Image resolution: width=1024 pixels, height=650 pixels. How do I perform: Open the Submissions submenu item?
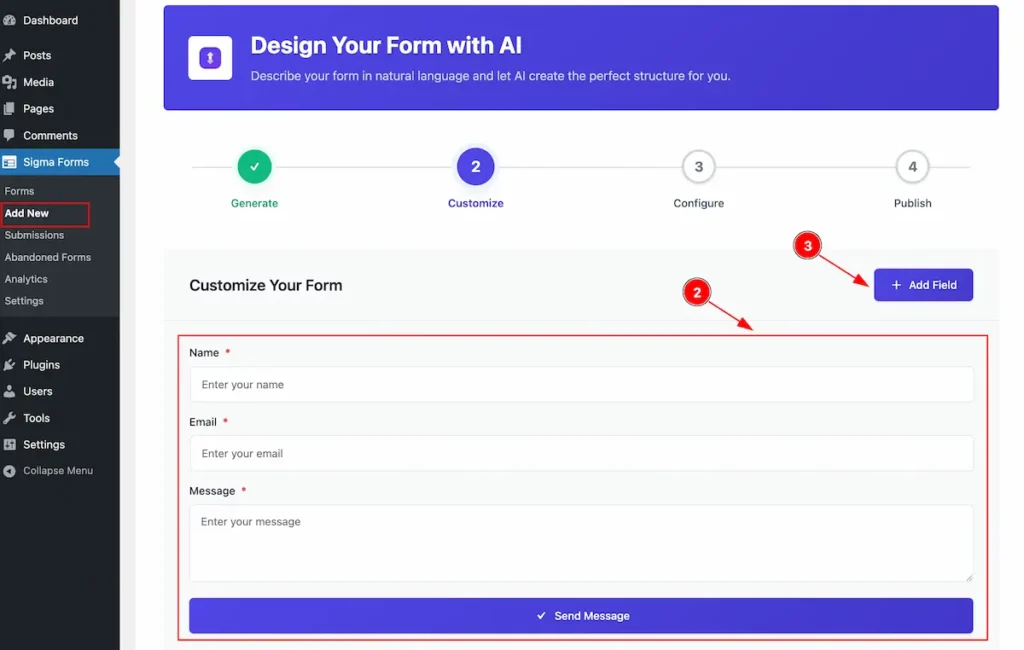click(x=34, y=235)
